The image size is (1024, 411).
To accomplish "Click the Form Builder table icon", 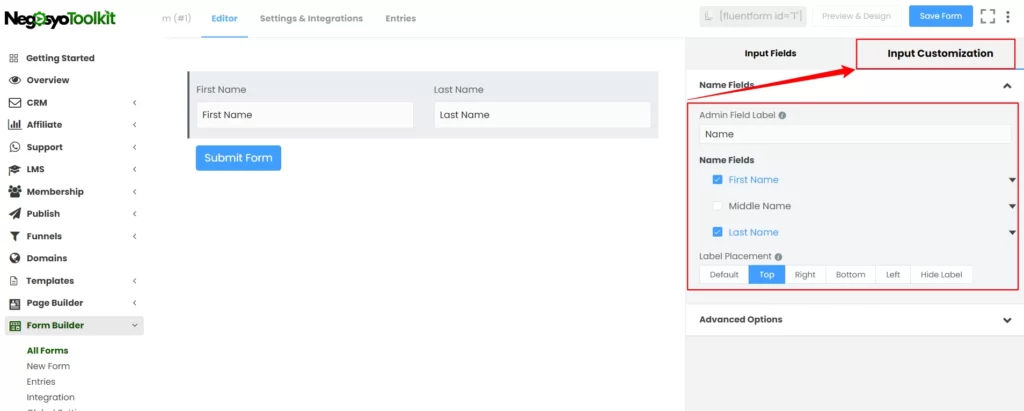I will tap(14, 325).
